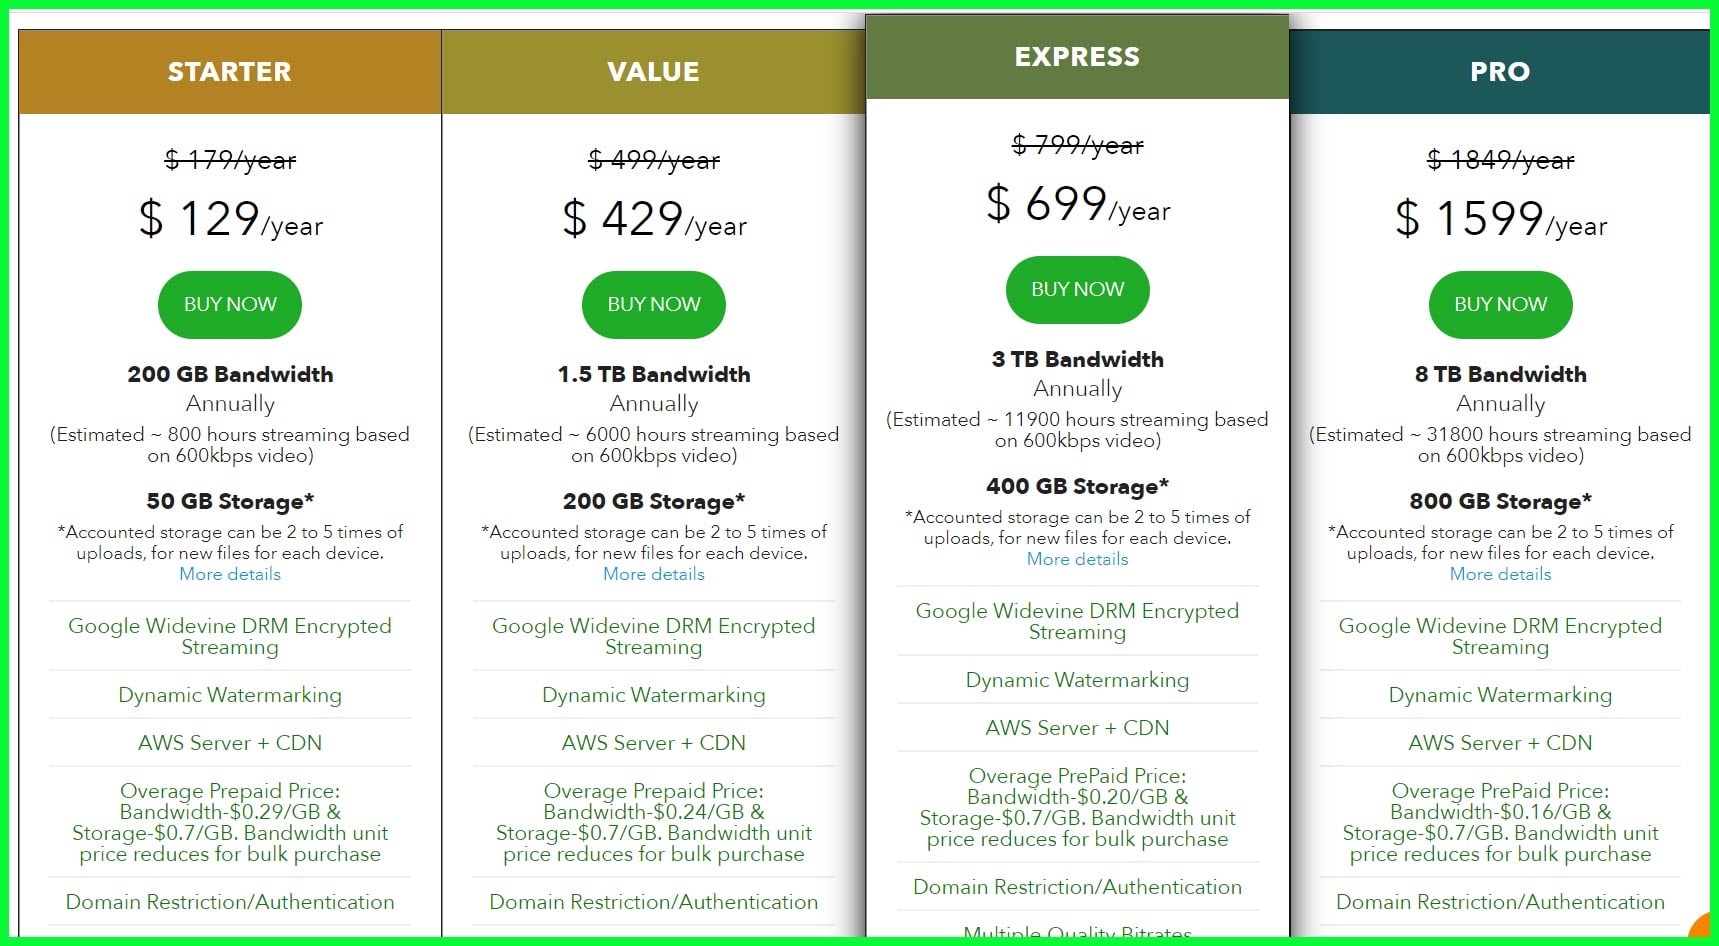Image resolution: width=1719 pixels, height=946 pixels.
Task: Select the VALUE plan header
Action: (x=654, y=71)
